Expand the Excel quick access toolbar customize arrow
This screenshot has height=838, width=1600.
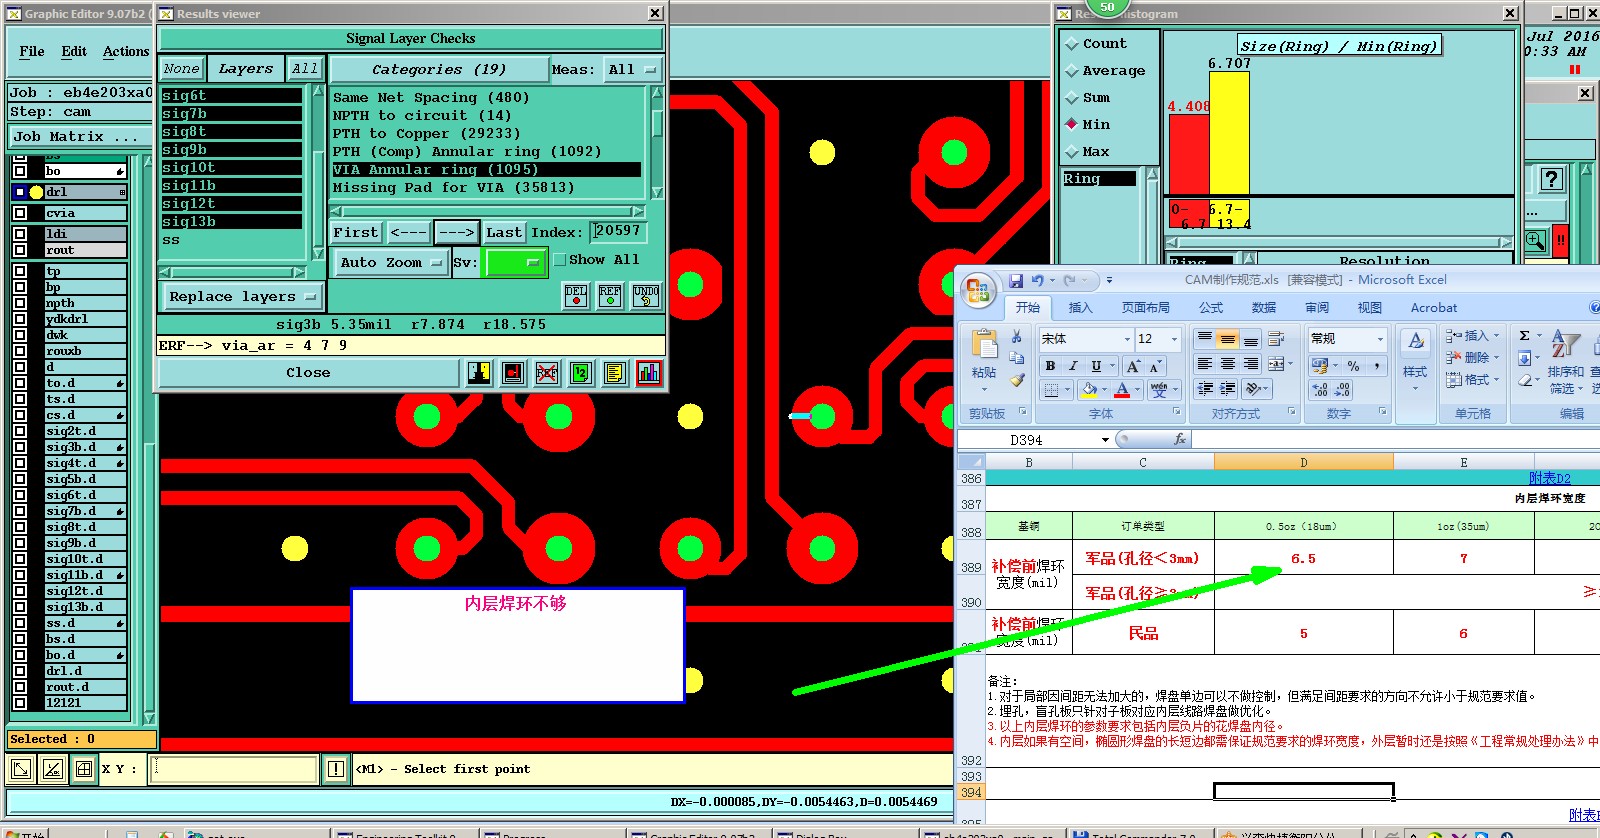(x=1109, y=281)
